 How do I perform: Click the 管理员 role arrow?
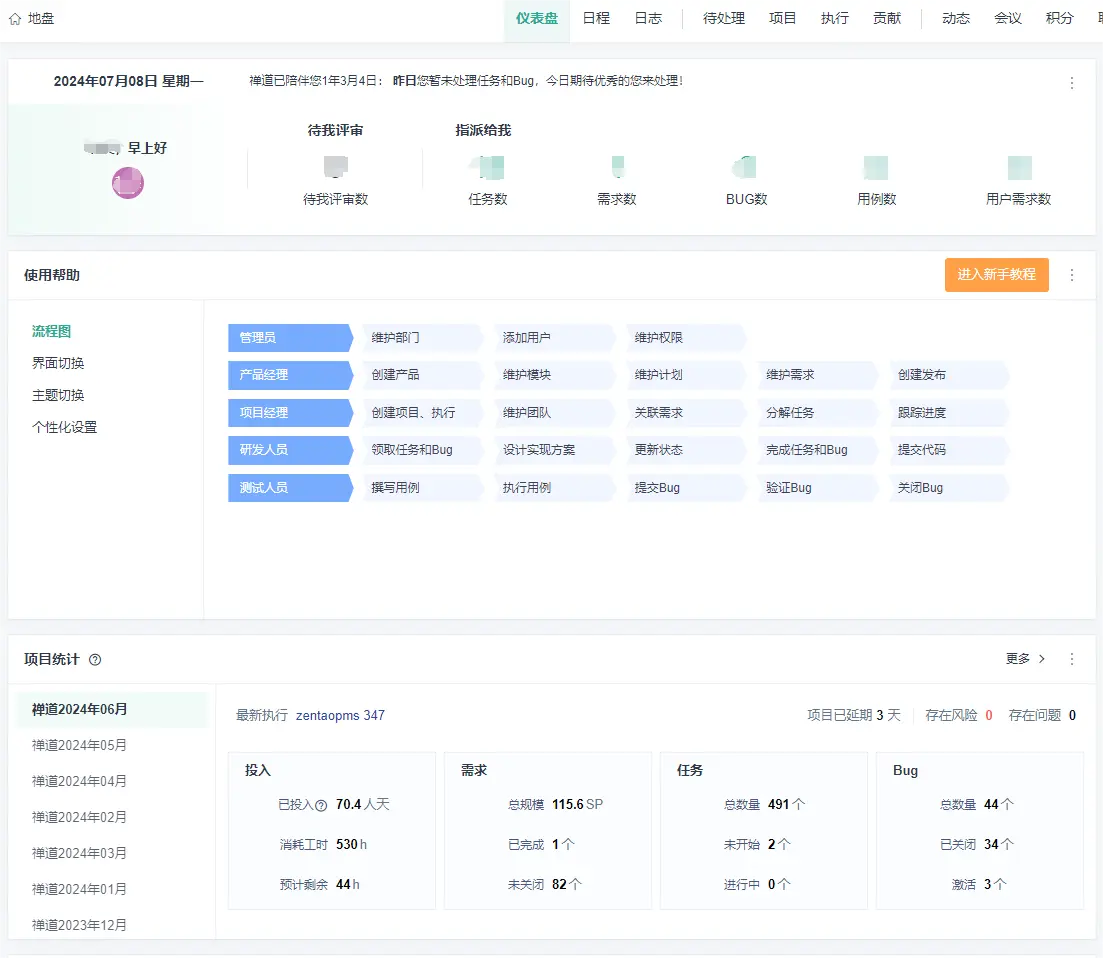point(290,338)
